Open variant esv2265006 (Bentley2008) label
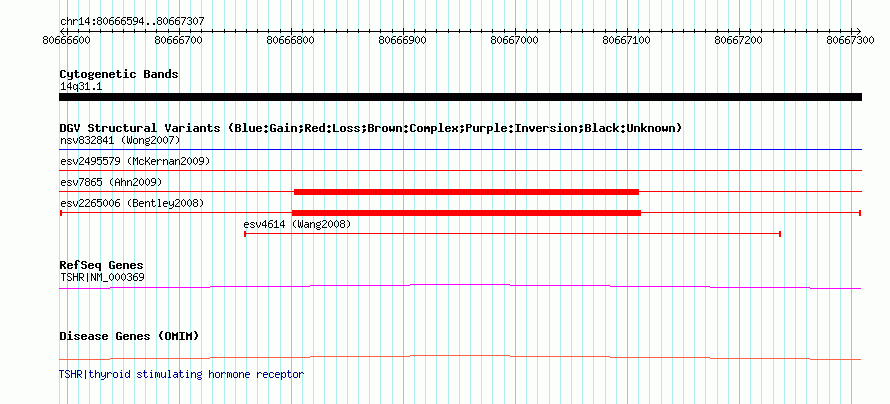 (132, 203)
